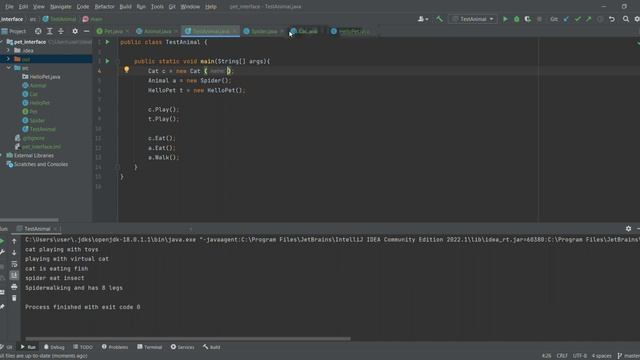Hide the Project panel with minus icon
The image size is (640, 360).
[x=86, y=31]
